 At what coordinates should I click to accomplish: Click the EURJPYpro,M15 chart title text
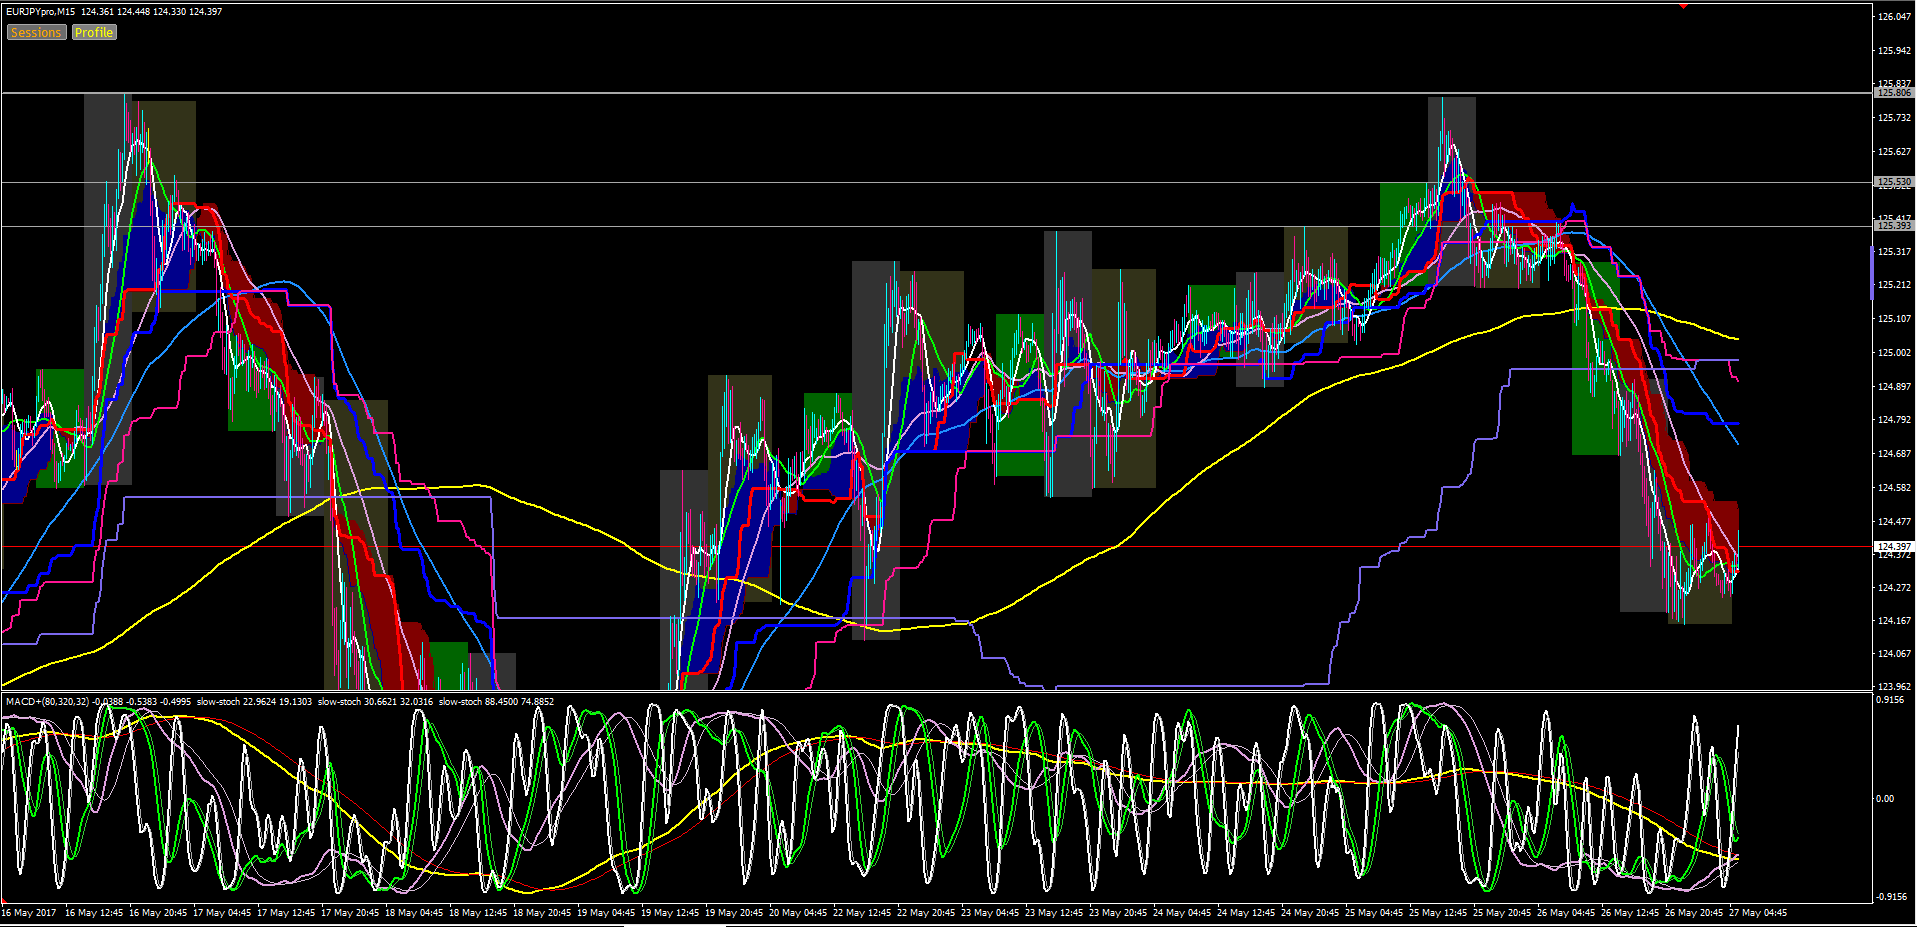click(40, 12)
